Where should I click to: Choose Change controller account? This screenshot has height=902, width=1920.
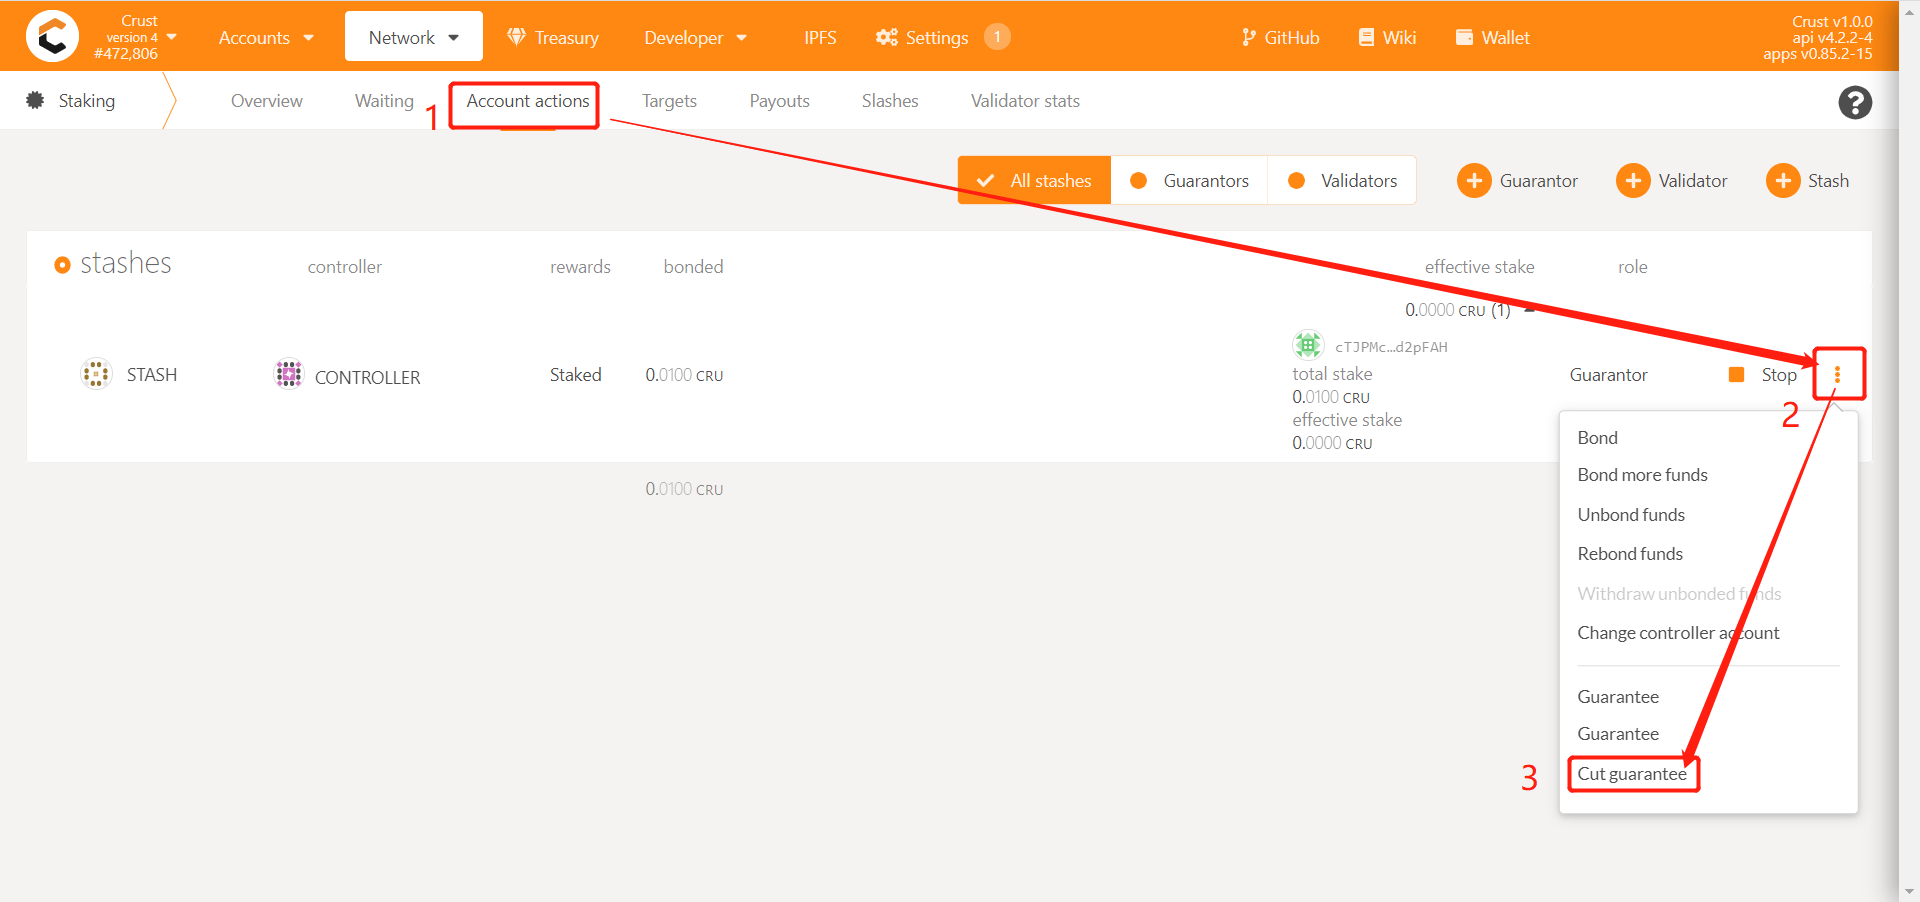point(1678,632)
